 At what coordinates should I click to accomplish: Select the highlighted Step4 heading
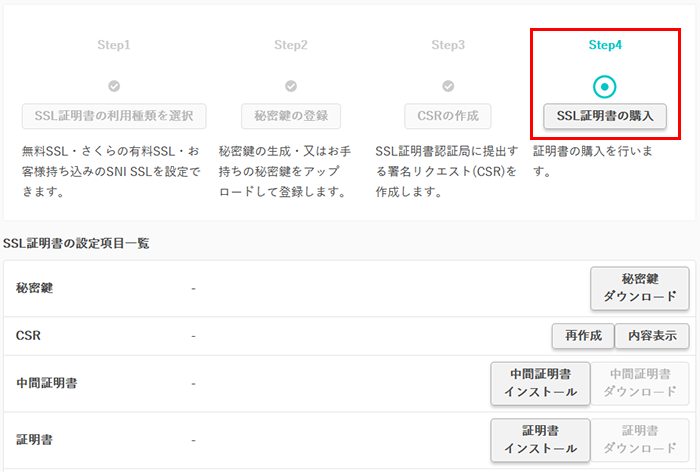[605, 45]
